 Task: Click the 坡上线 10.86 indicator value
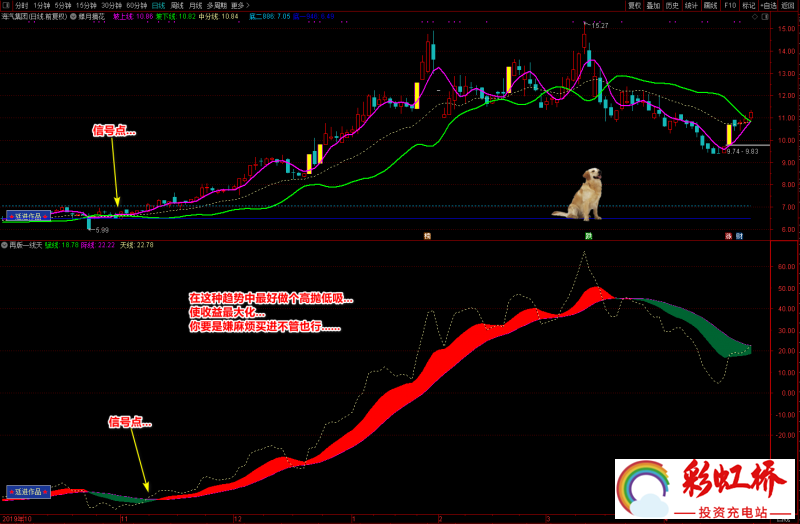[133, 17]
